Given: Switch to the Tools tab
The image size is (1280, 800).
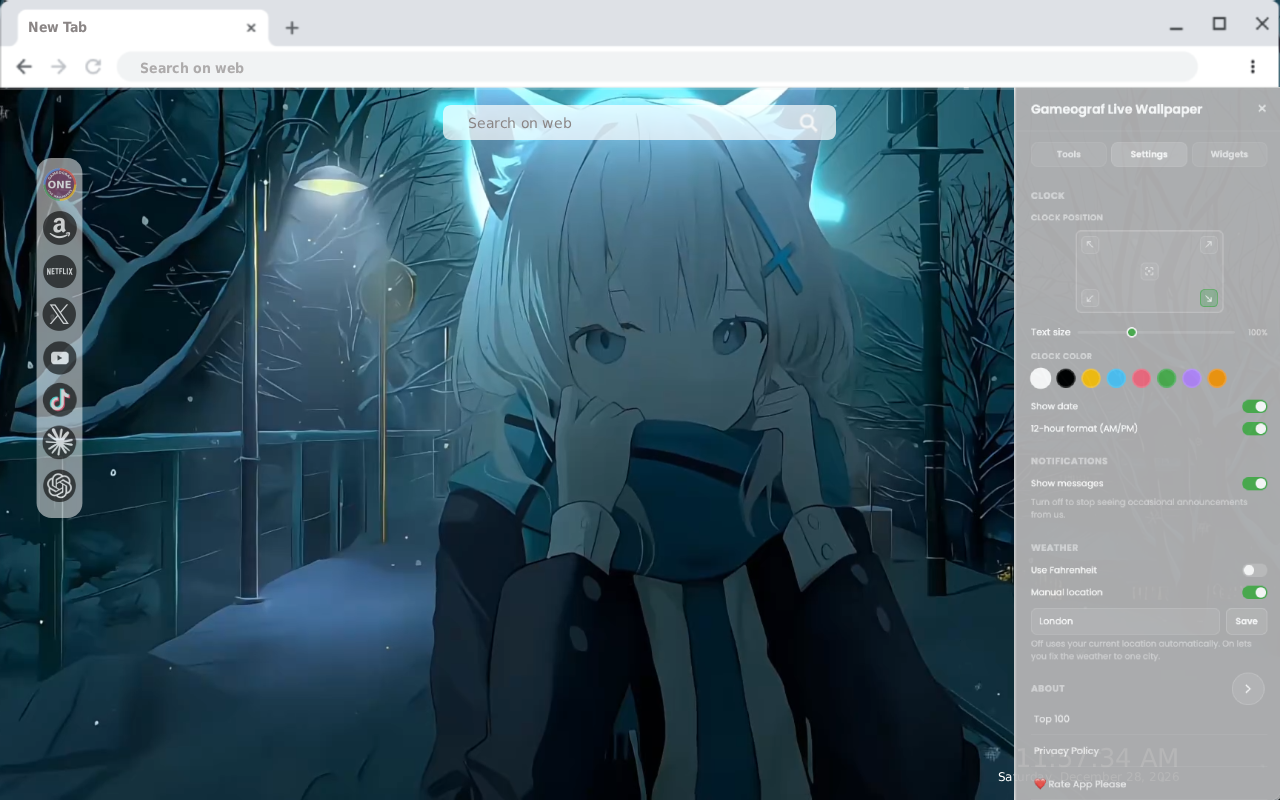Looking at the screenshot, I should click(1069, 154).
